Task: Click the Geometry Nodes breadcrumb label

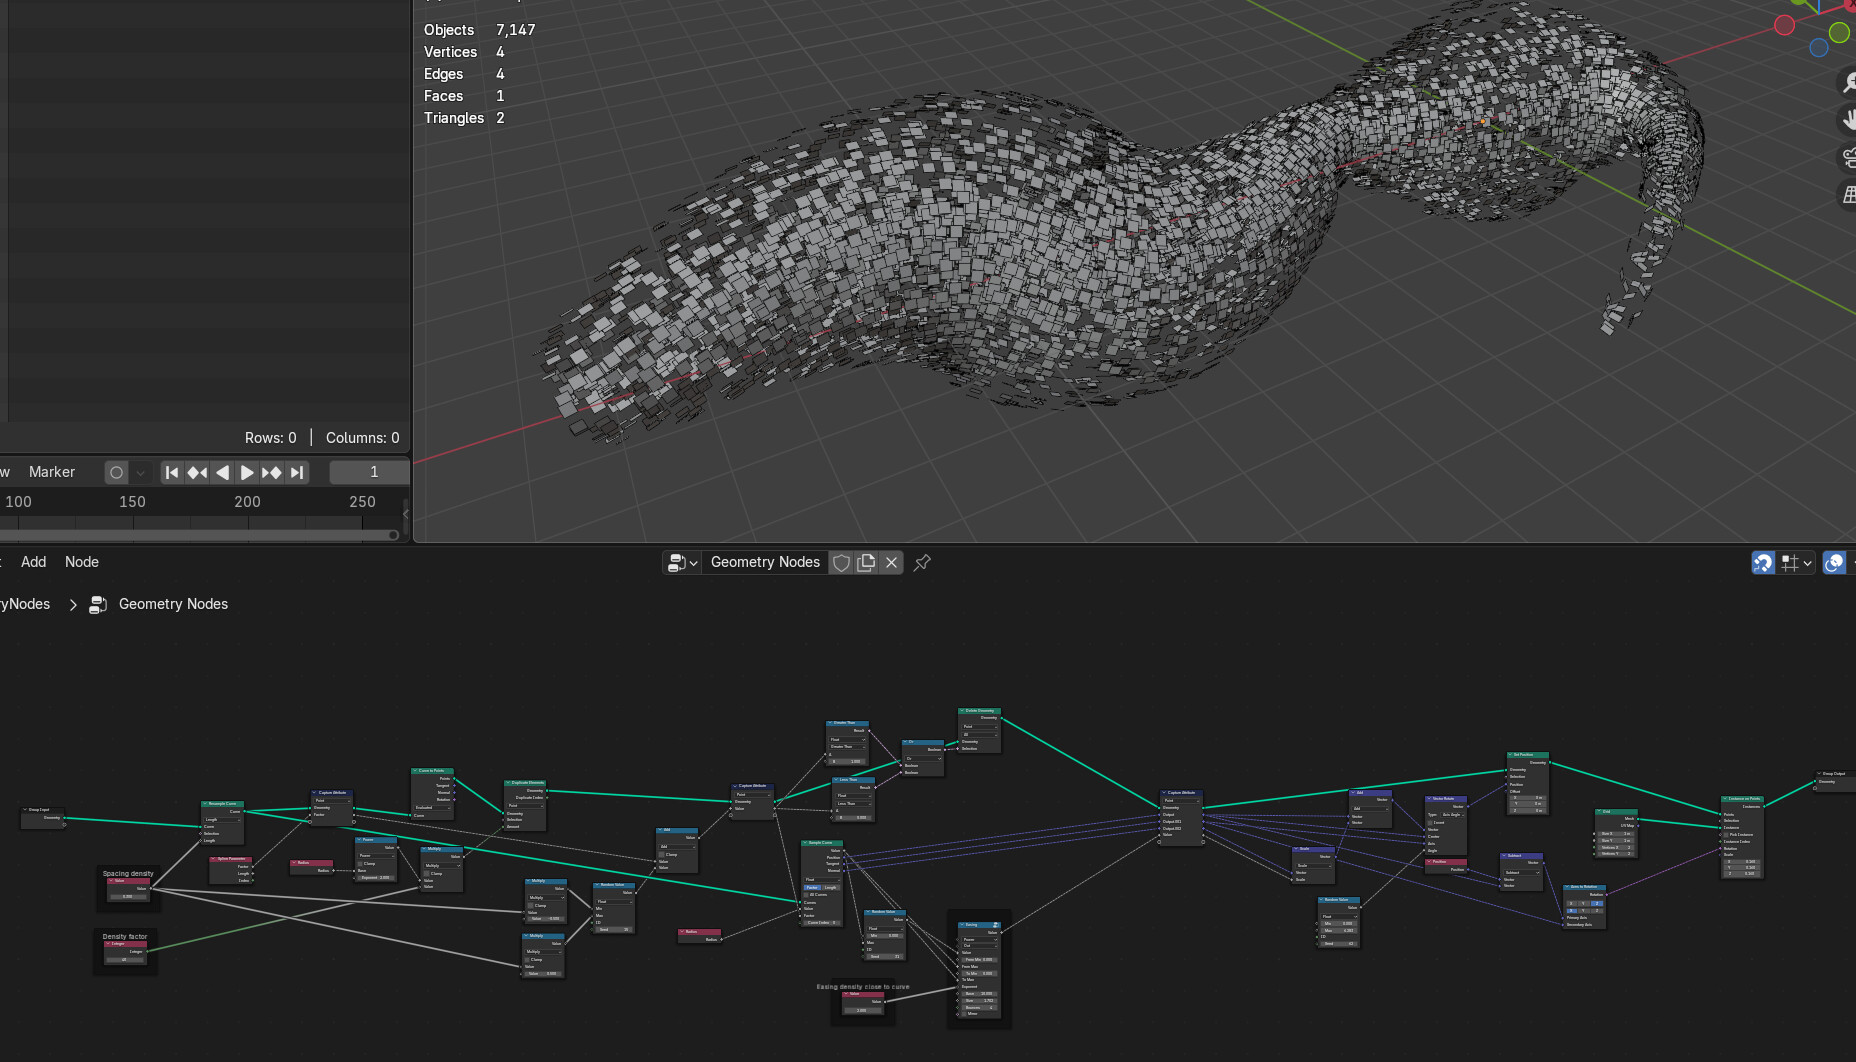Action: pos(173,604)
